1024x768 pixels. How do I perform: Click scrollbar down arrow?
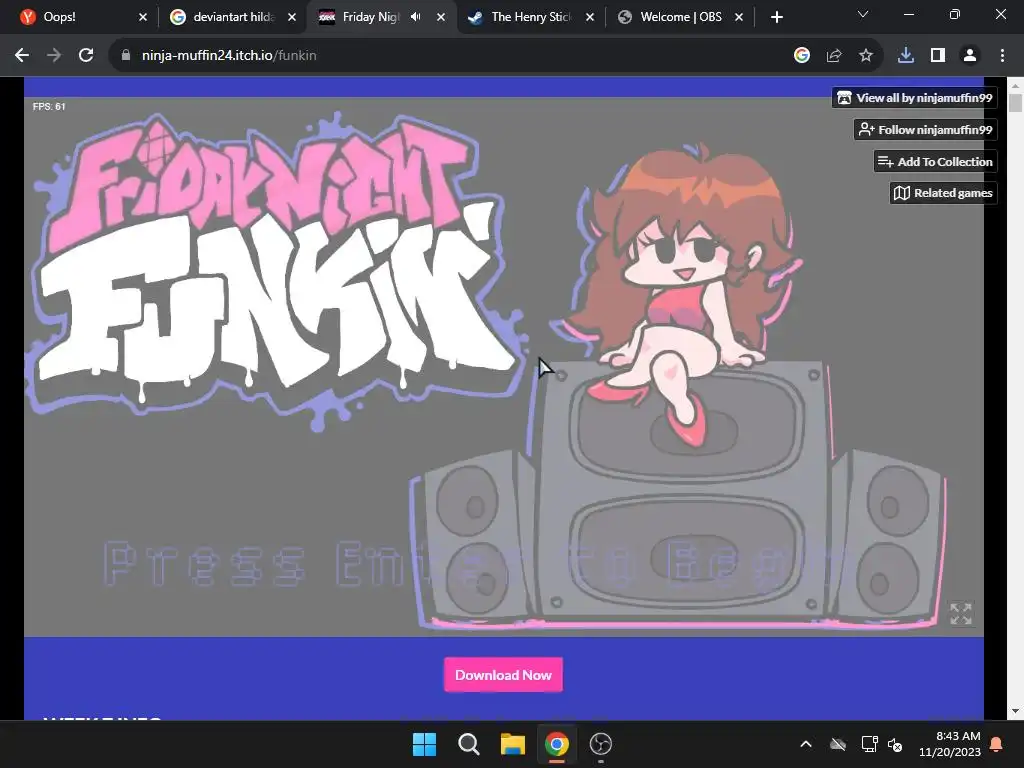coord(1015,711)
